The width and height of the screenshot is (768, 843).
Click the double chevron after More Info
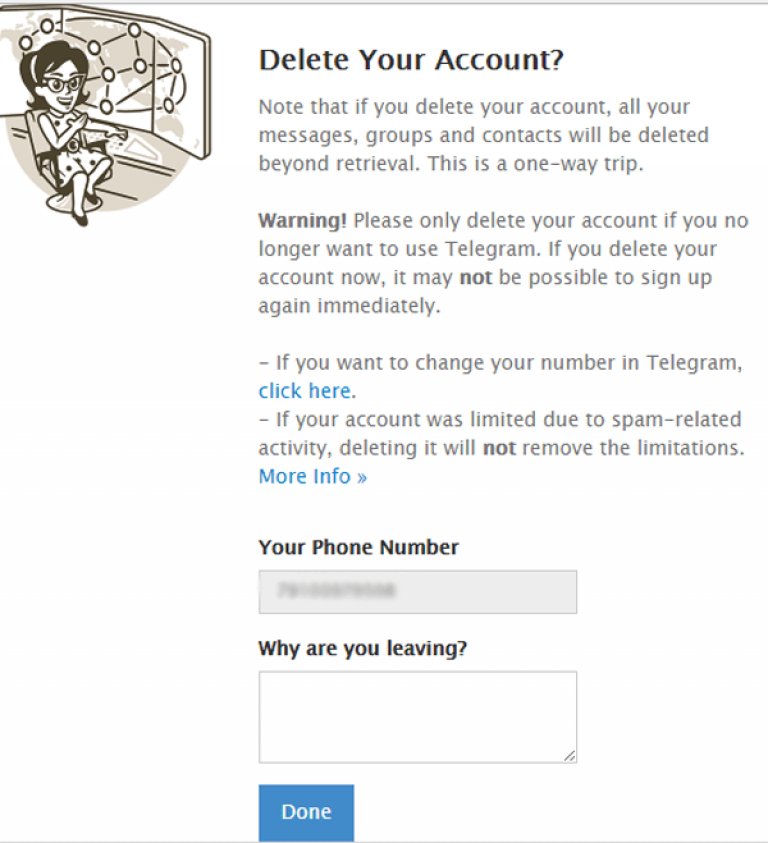361,477
